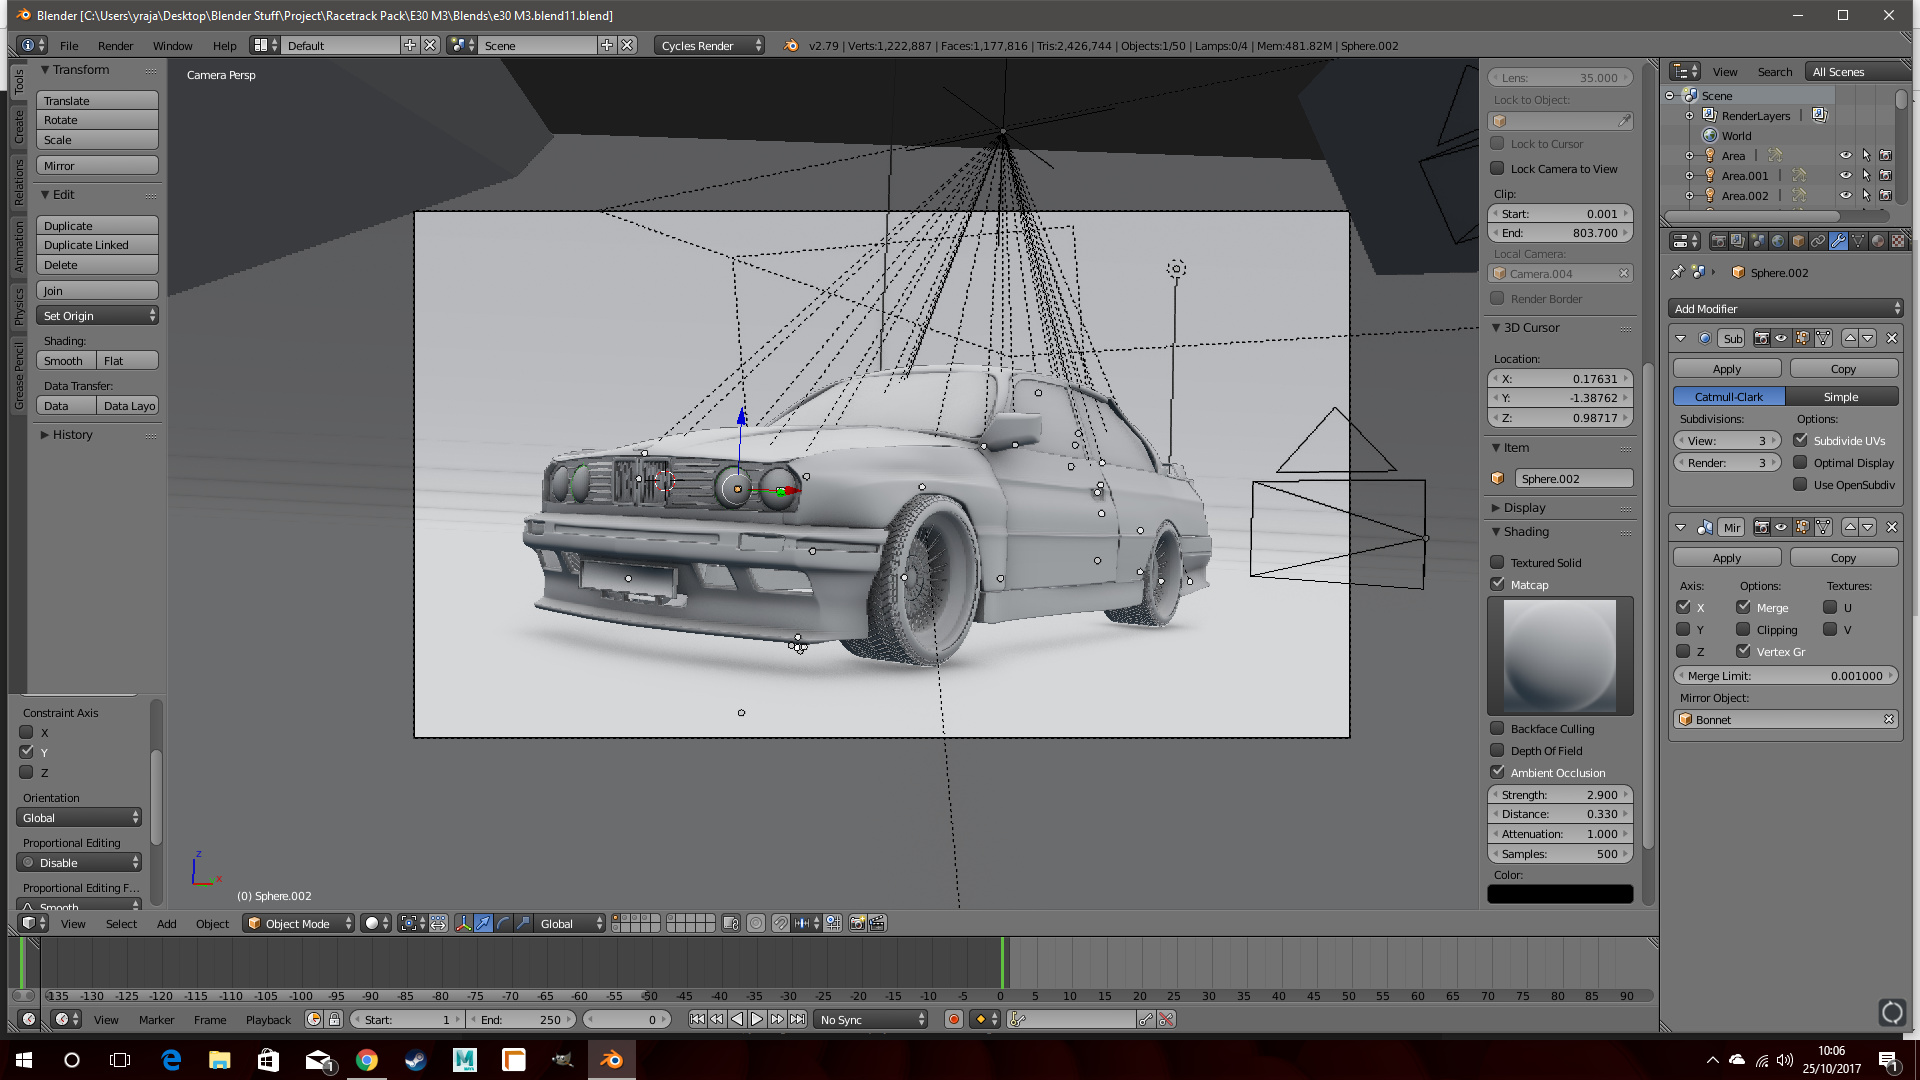Click the 3D manipulator toggle icon
1920x1080 pixels.
click(x=463, y=923)
